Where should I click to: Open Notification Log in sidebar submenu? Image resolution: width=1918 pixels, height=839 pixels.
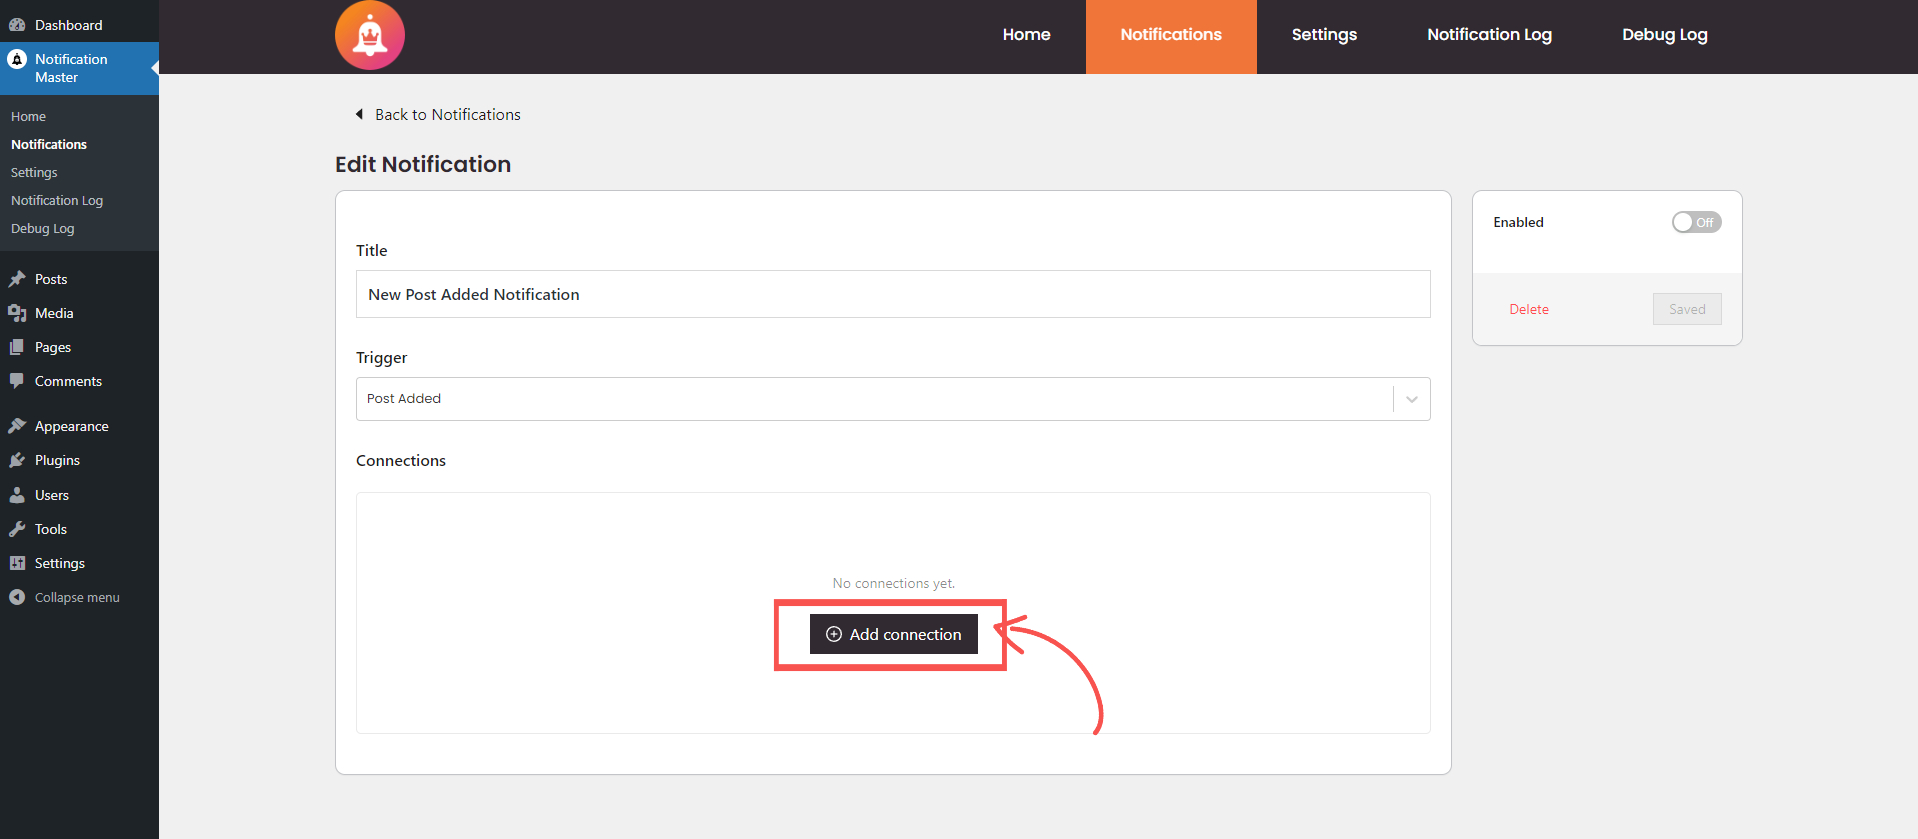click(x=57, y=200)
